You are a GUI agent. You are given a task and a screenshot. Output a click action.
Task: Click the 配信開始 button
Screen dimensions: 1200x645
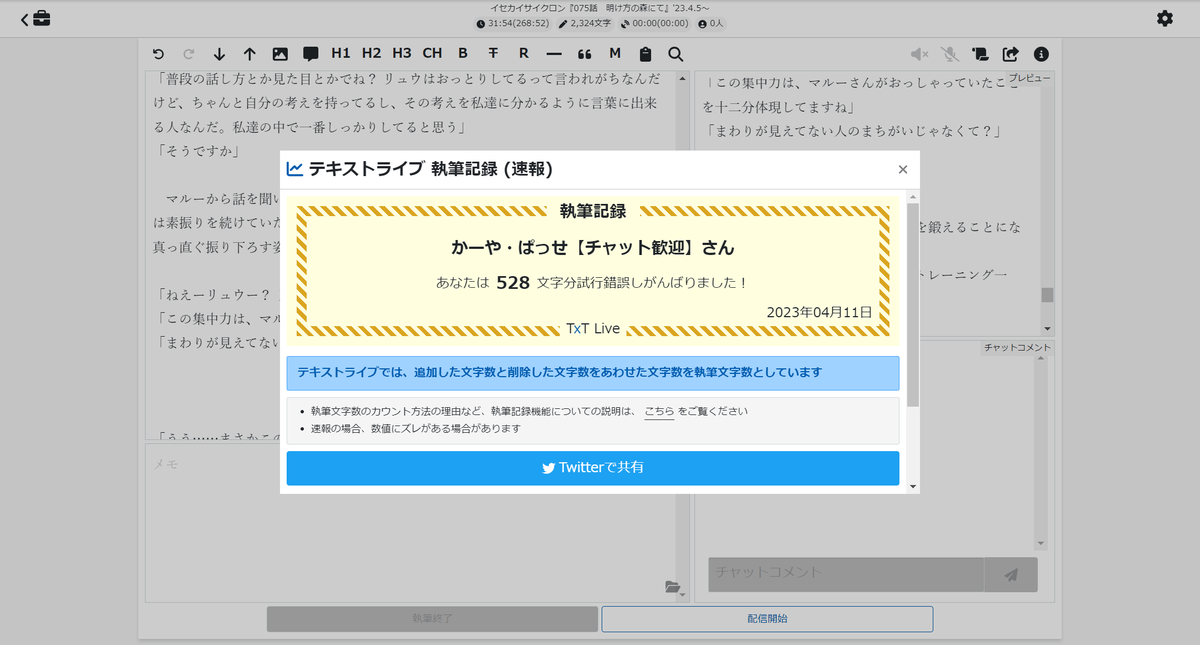[767, 619]
